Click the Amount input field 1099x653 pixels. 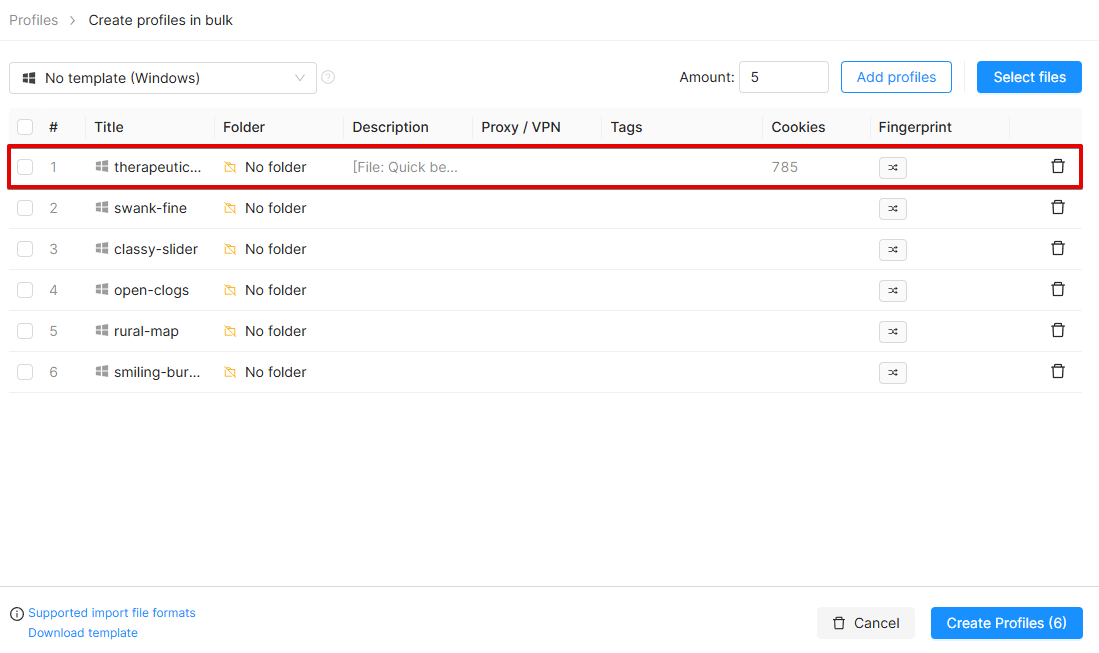[x=784, y=77]
